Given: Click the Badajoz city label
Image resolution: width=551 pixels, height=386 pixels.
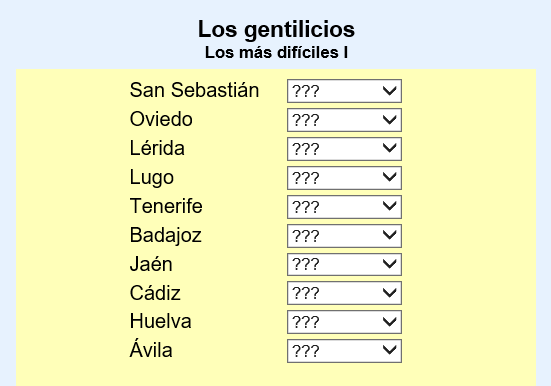Looking at the screenshot, I should coord(166,235).
